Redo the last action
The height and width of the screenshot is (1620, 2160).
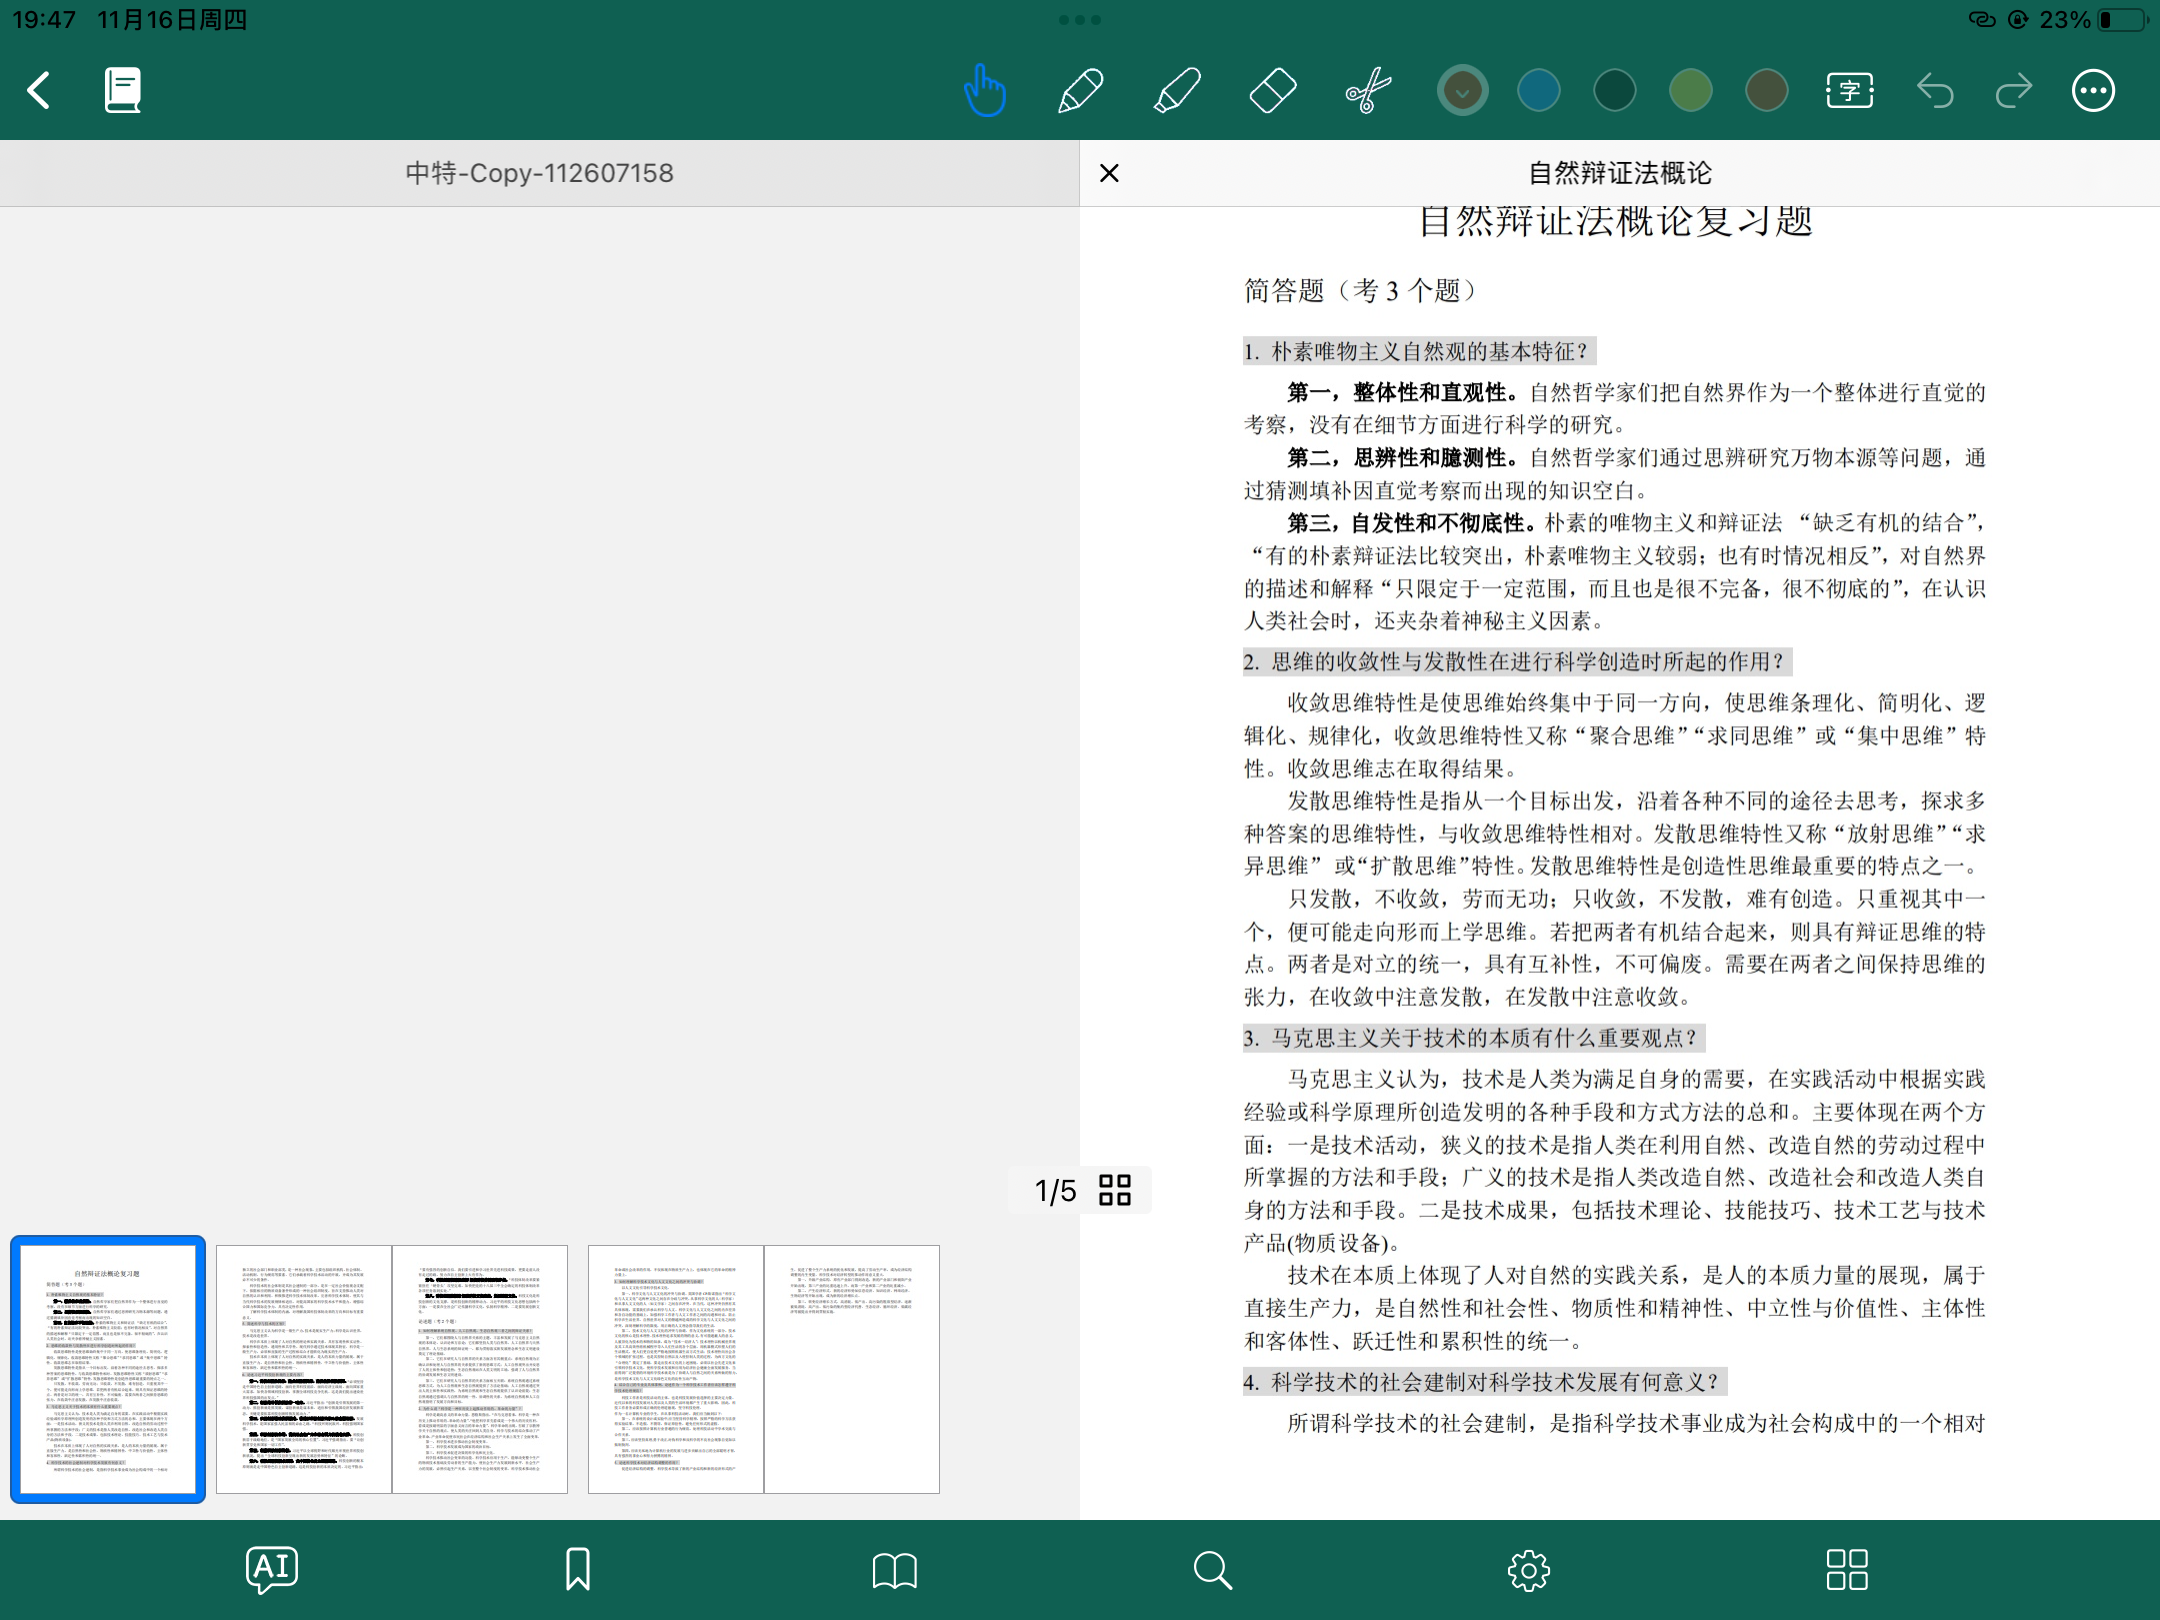tap(2013, 91)
